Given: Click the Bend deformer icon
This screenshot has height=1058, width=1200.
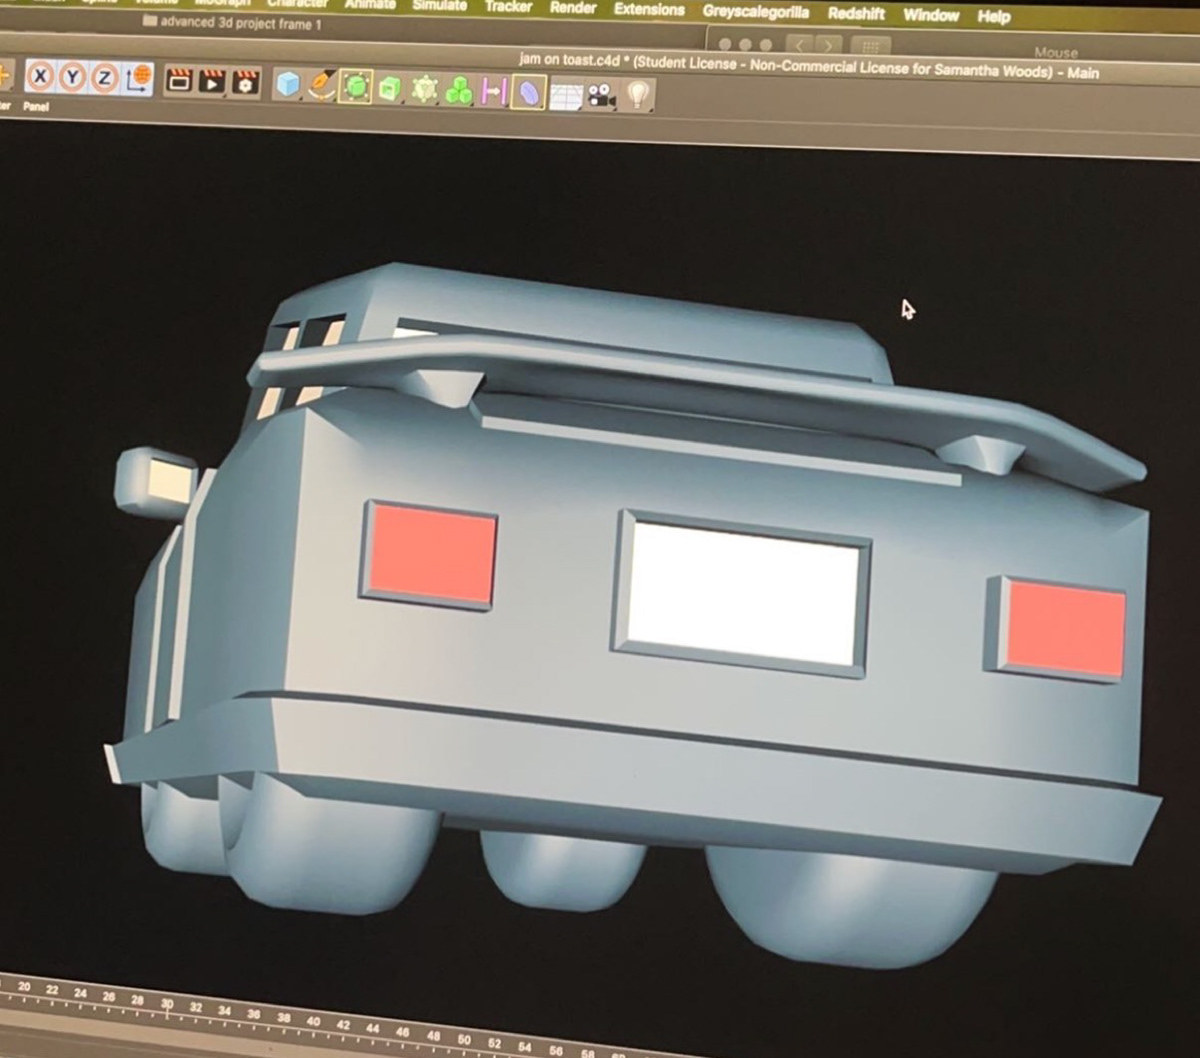Looking at the screenshot, I should [x=528, y=93].
